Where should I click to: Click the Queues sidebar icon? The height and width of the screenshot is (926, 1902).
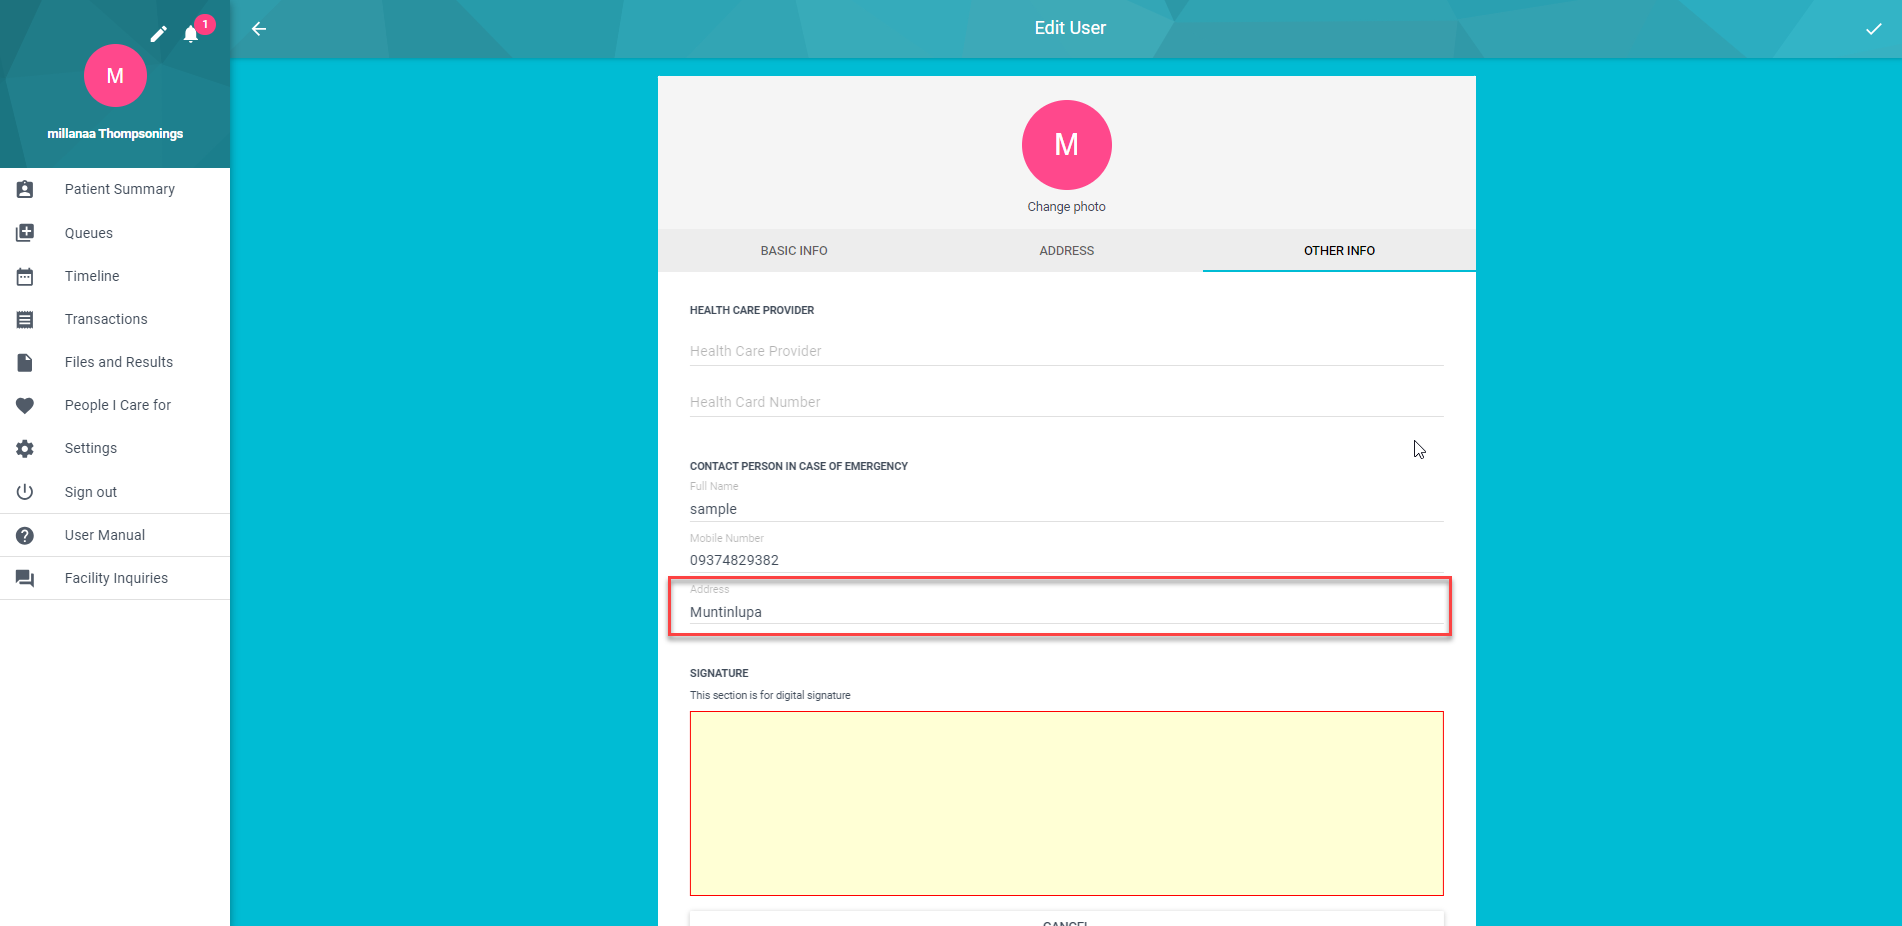pyautogui.click(x=25, y=233)
